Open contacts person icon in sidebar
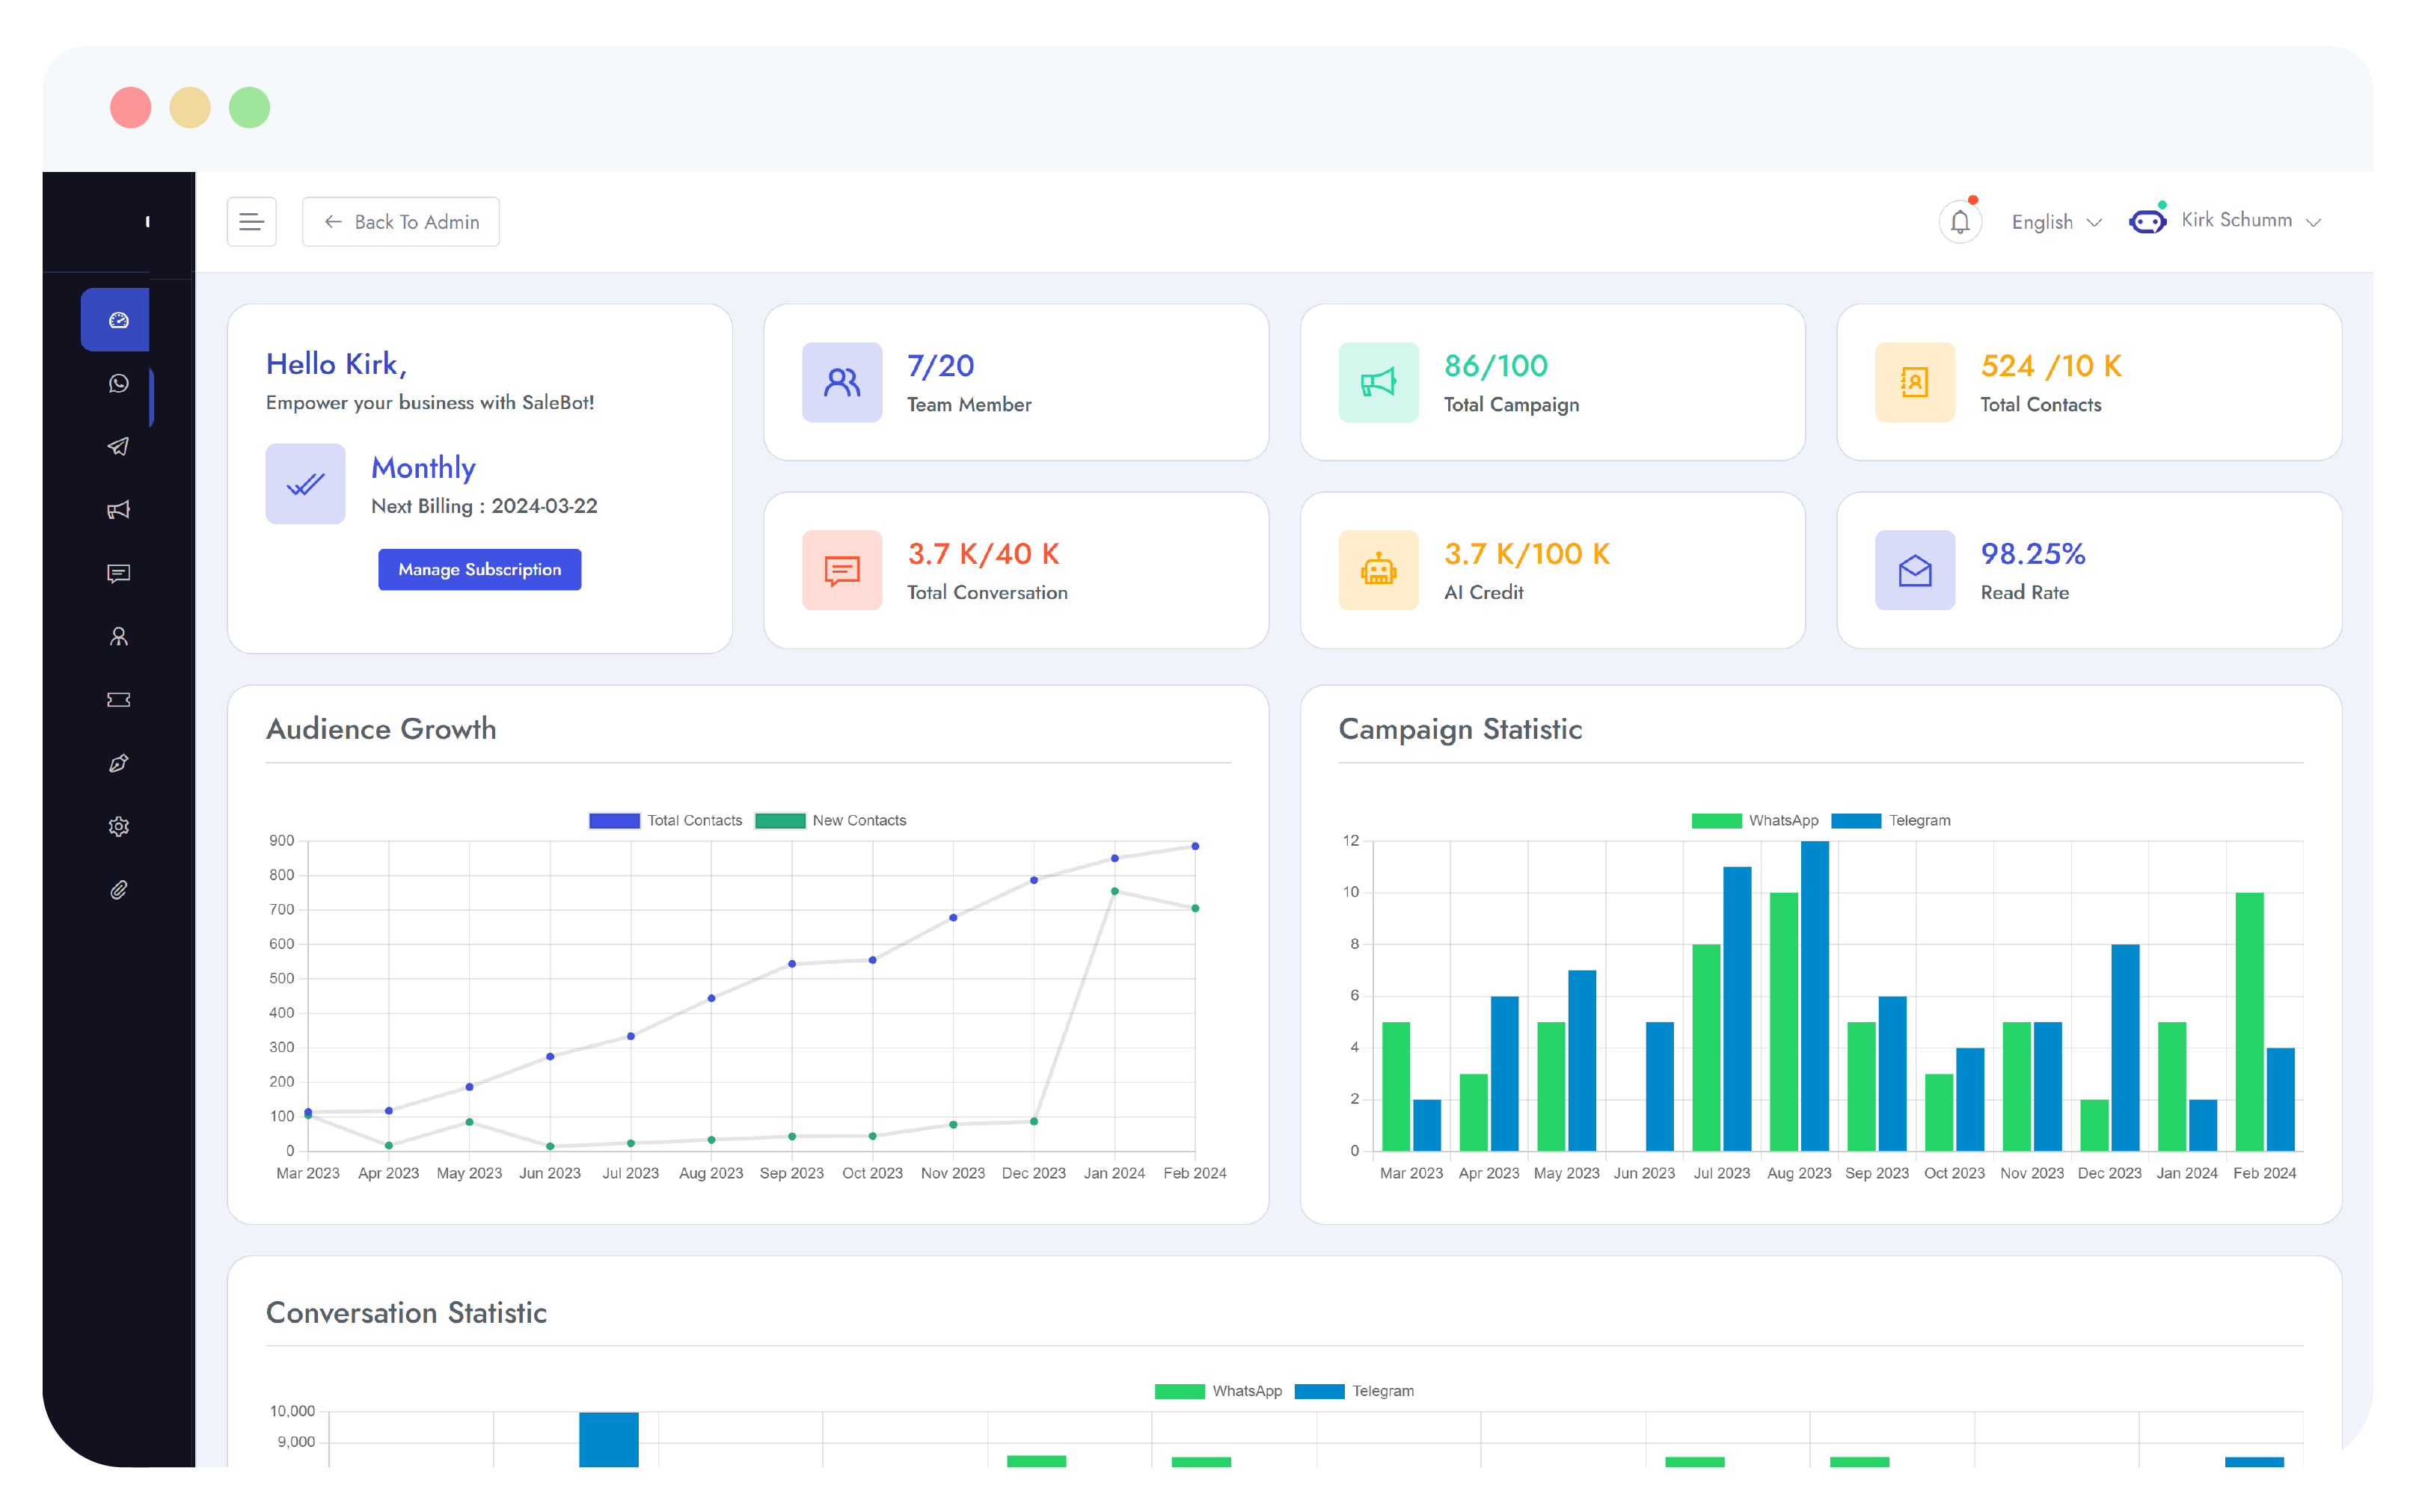2416x1512 pixels. (x=118, y=637)
